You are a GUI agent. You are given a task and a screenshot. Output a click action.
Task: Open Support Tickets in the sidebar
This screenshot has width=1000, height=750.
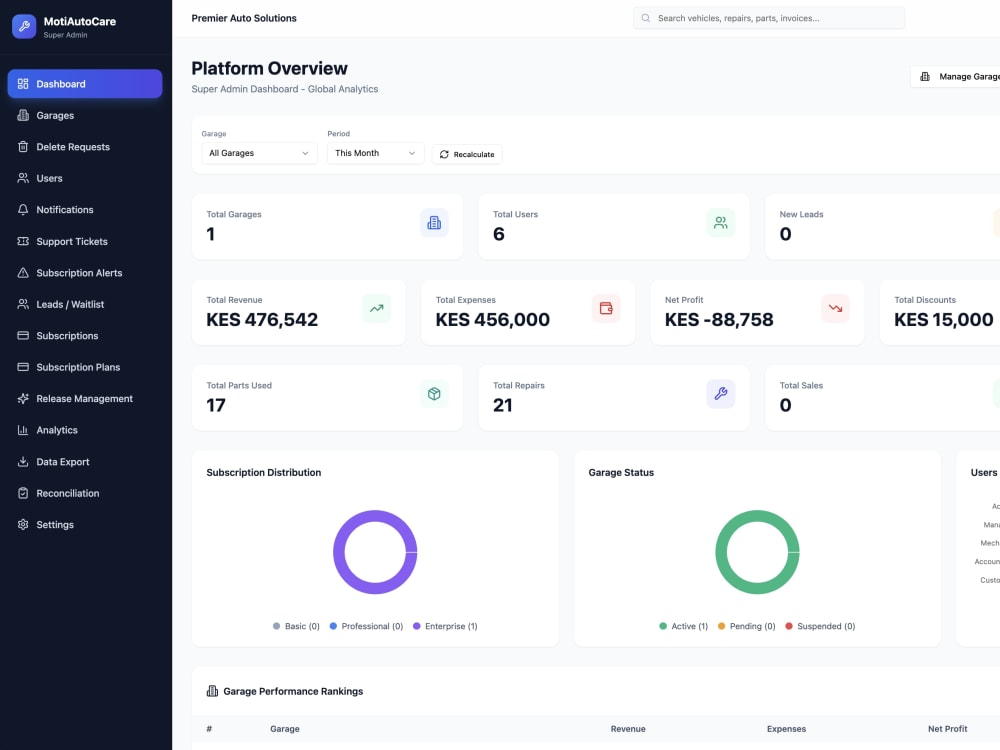pos(85,241)
